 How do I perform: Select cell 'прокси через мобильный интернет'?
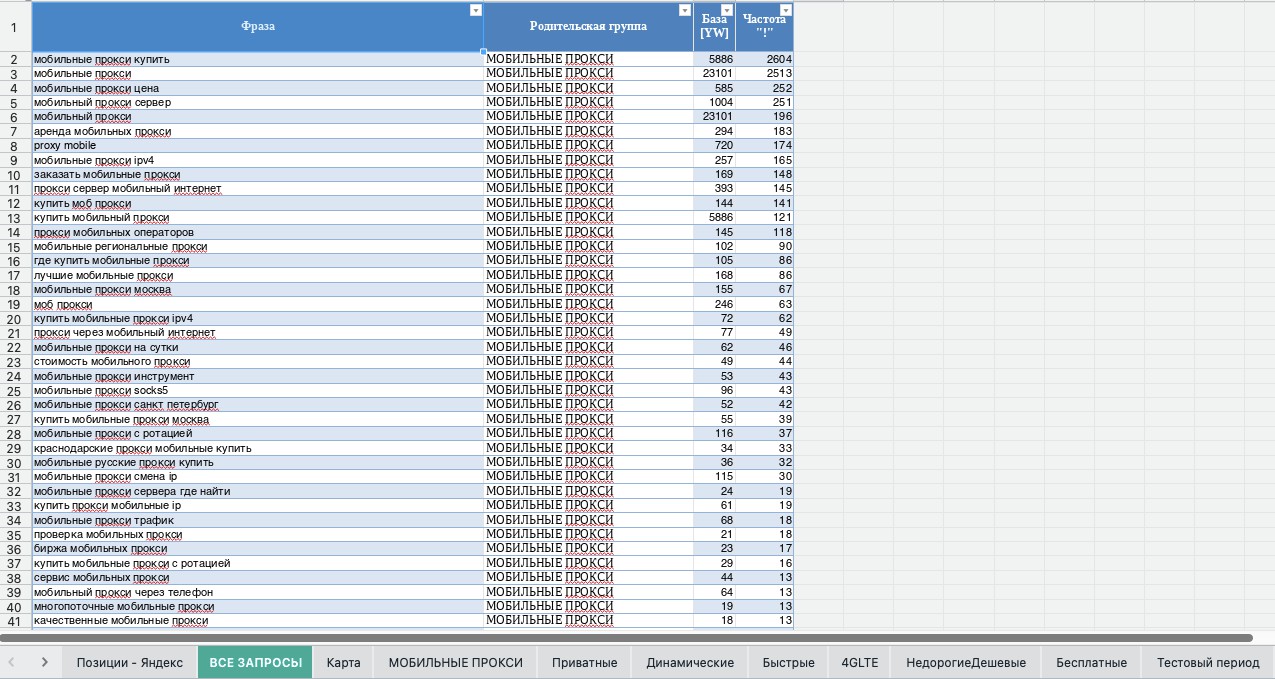(x=258, y=332)
